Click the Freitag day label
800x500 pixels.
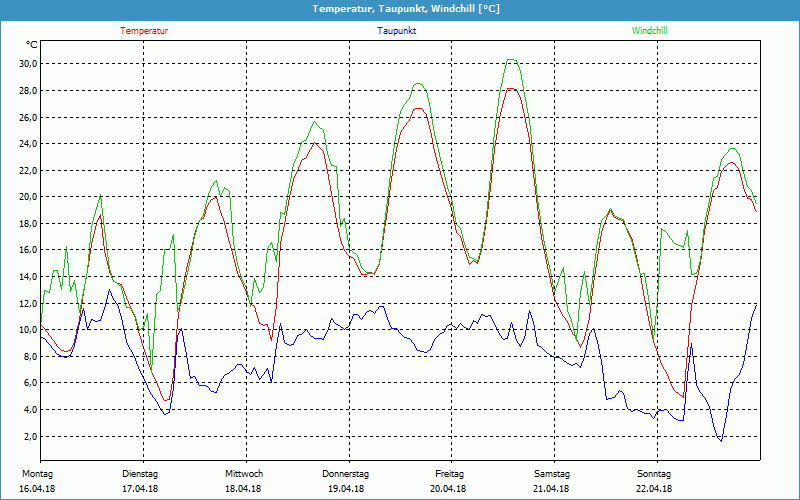pos(449,474)
